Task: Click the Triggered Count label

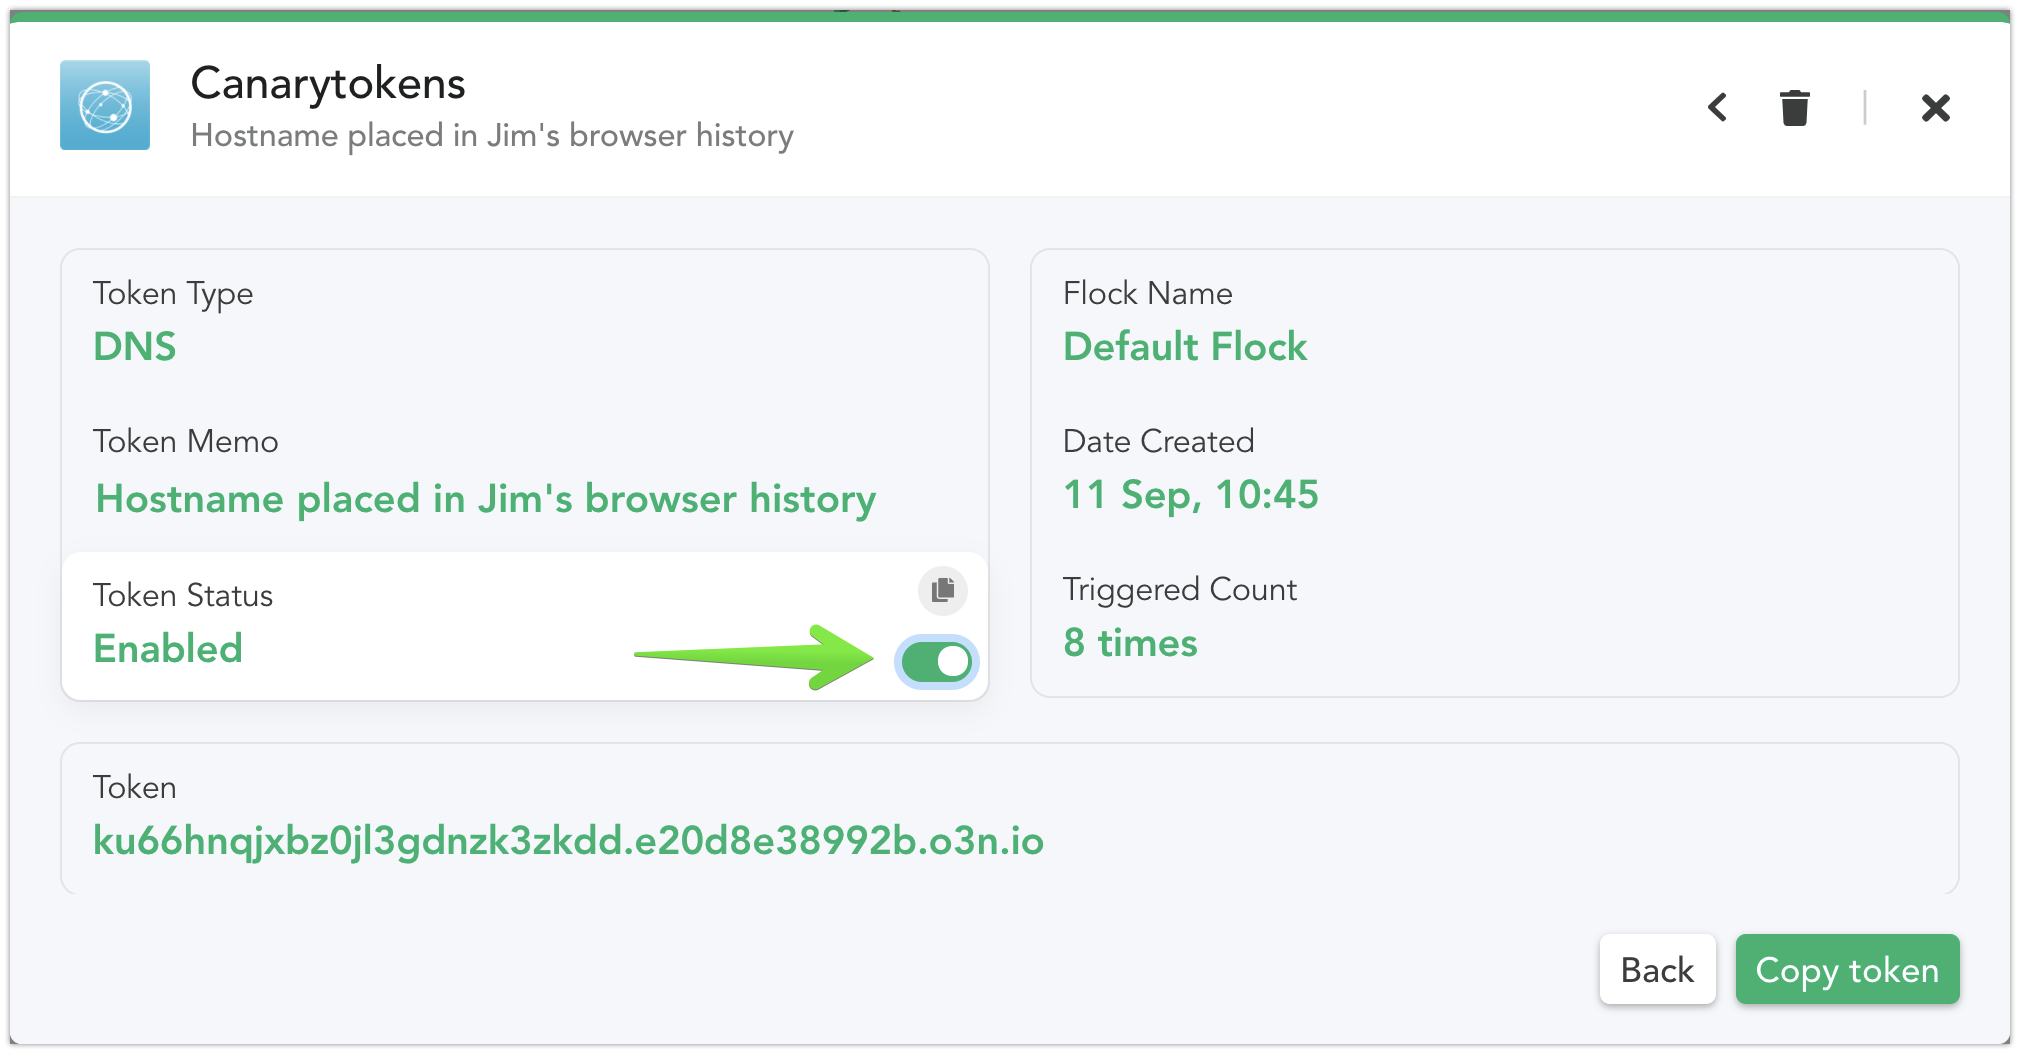Action: (x=1179, y=589)
